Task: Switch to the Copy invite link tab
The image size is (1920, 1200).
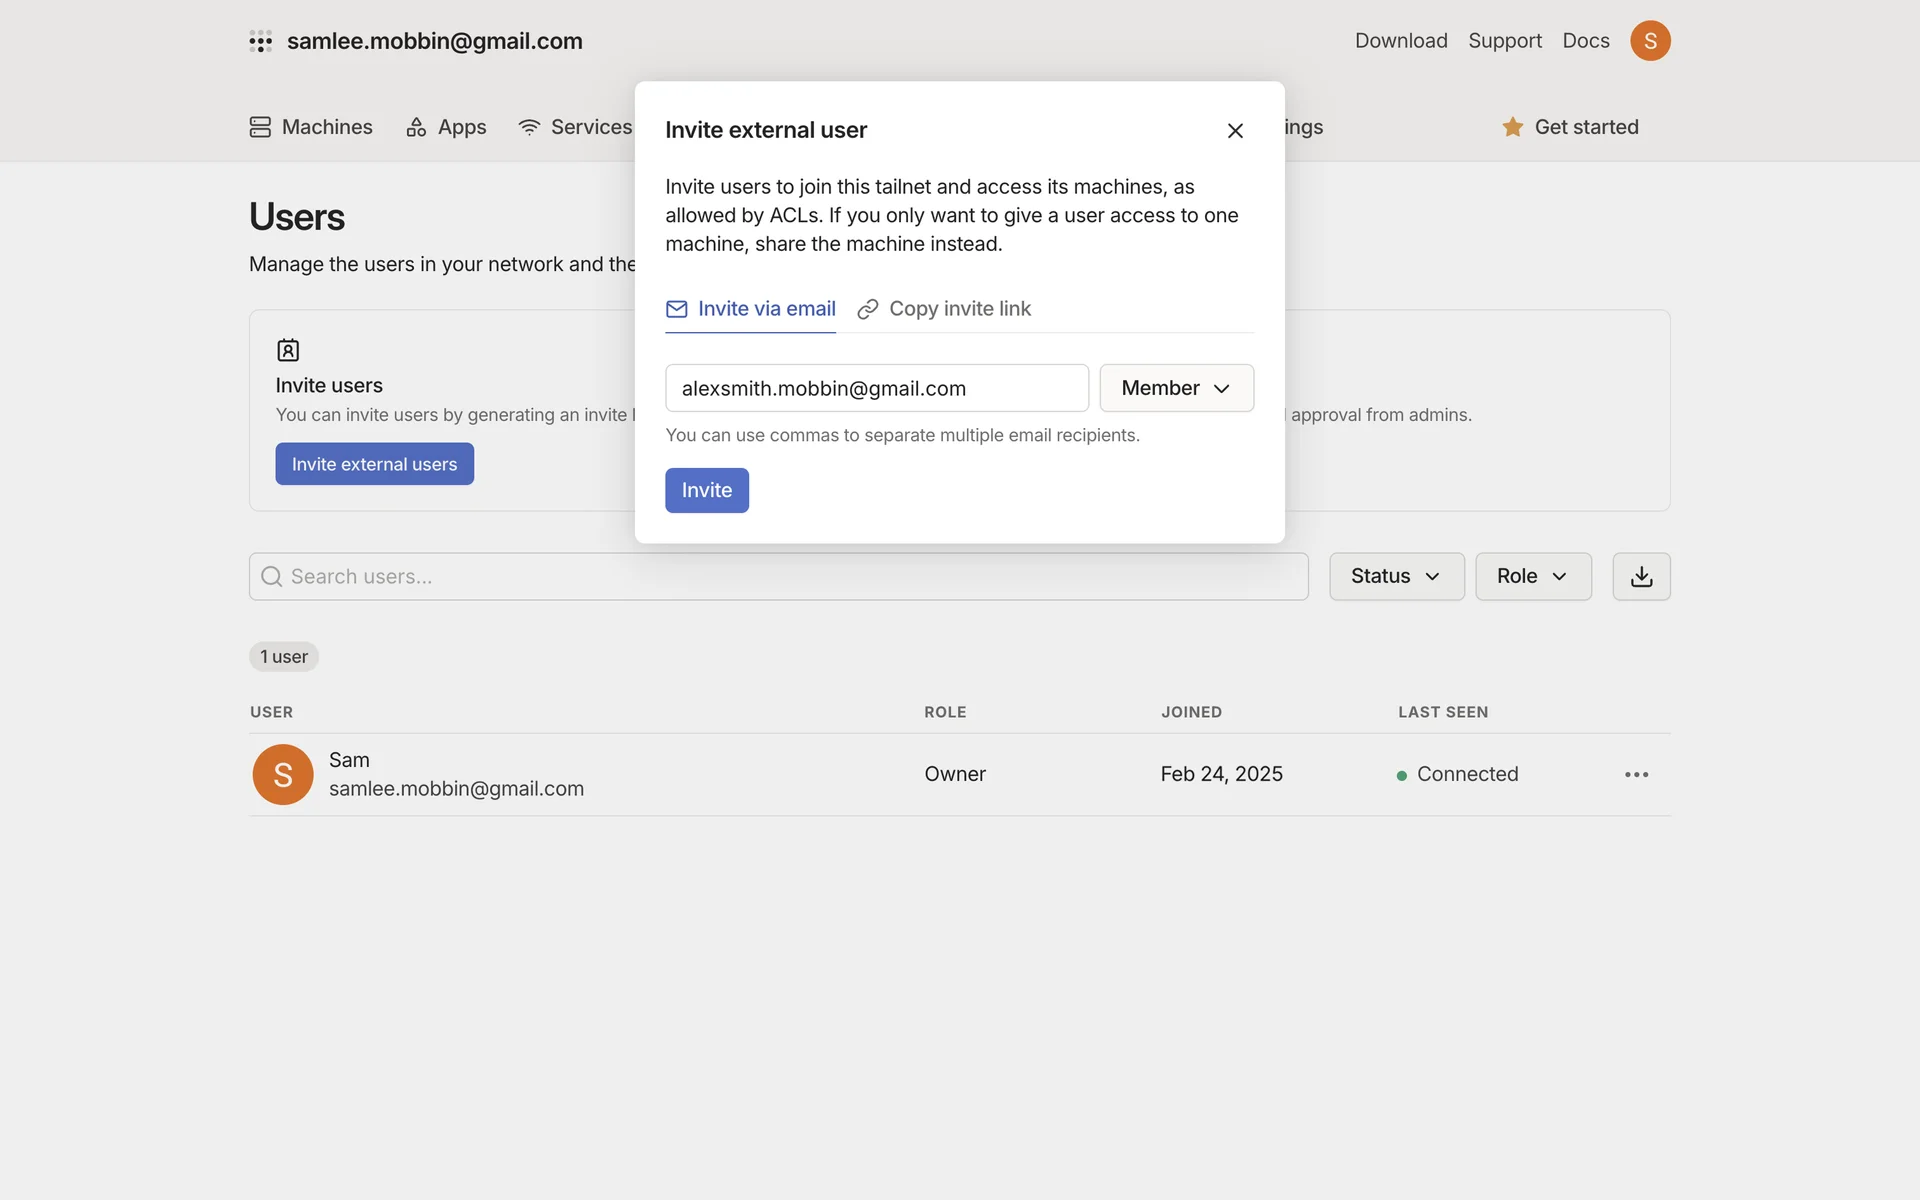Action: click(x=959, y=309)
